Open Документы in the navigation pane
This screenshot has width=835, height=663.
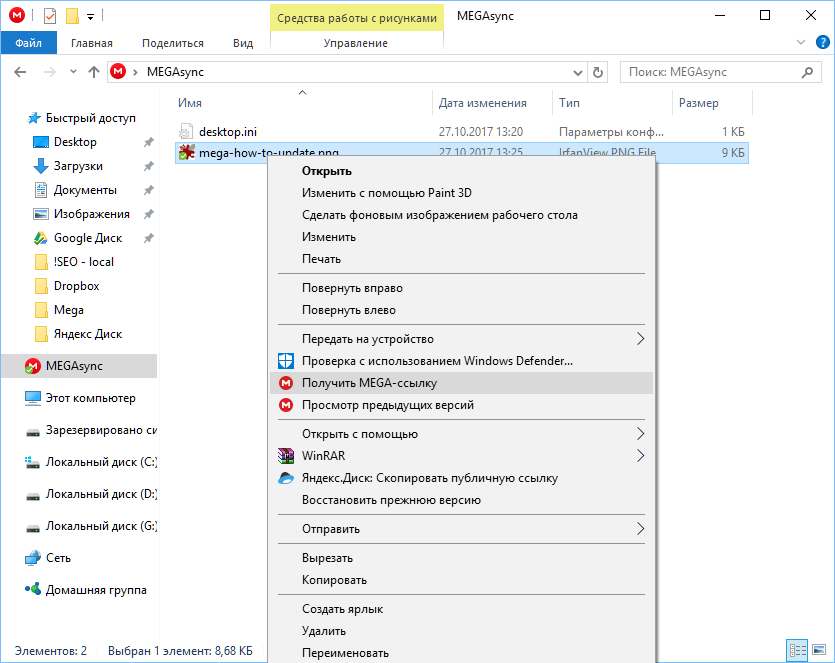pyautogui.click(x=85, y=190)
